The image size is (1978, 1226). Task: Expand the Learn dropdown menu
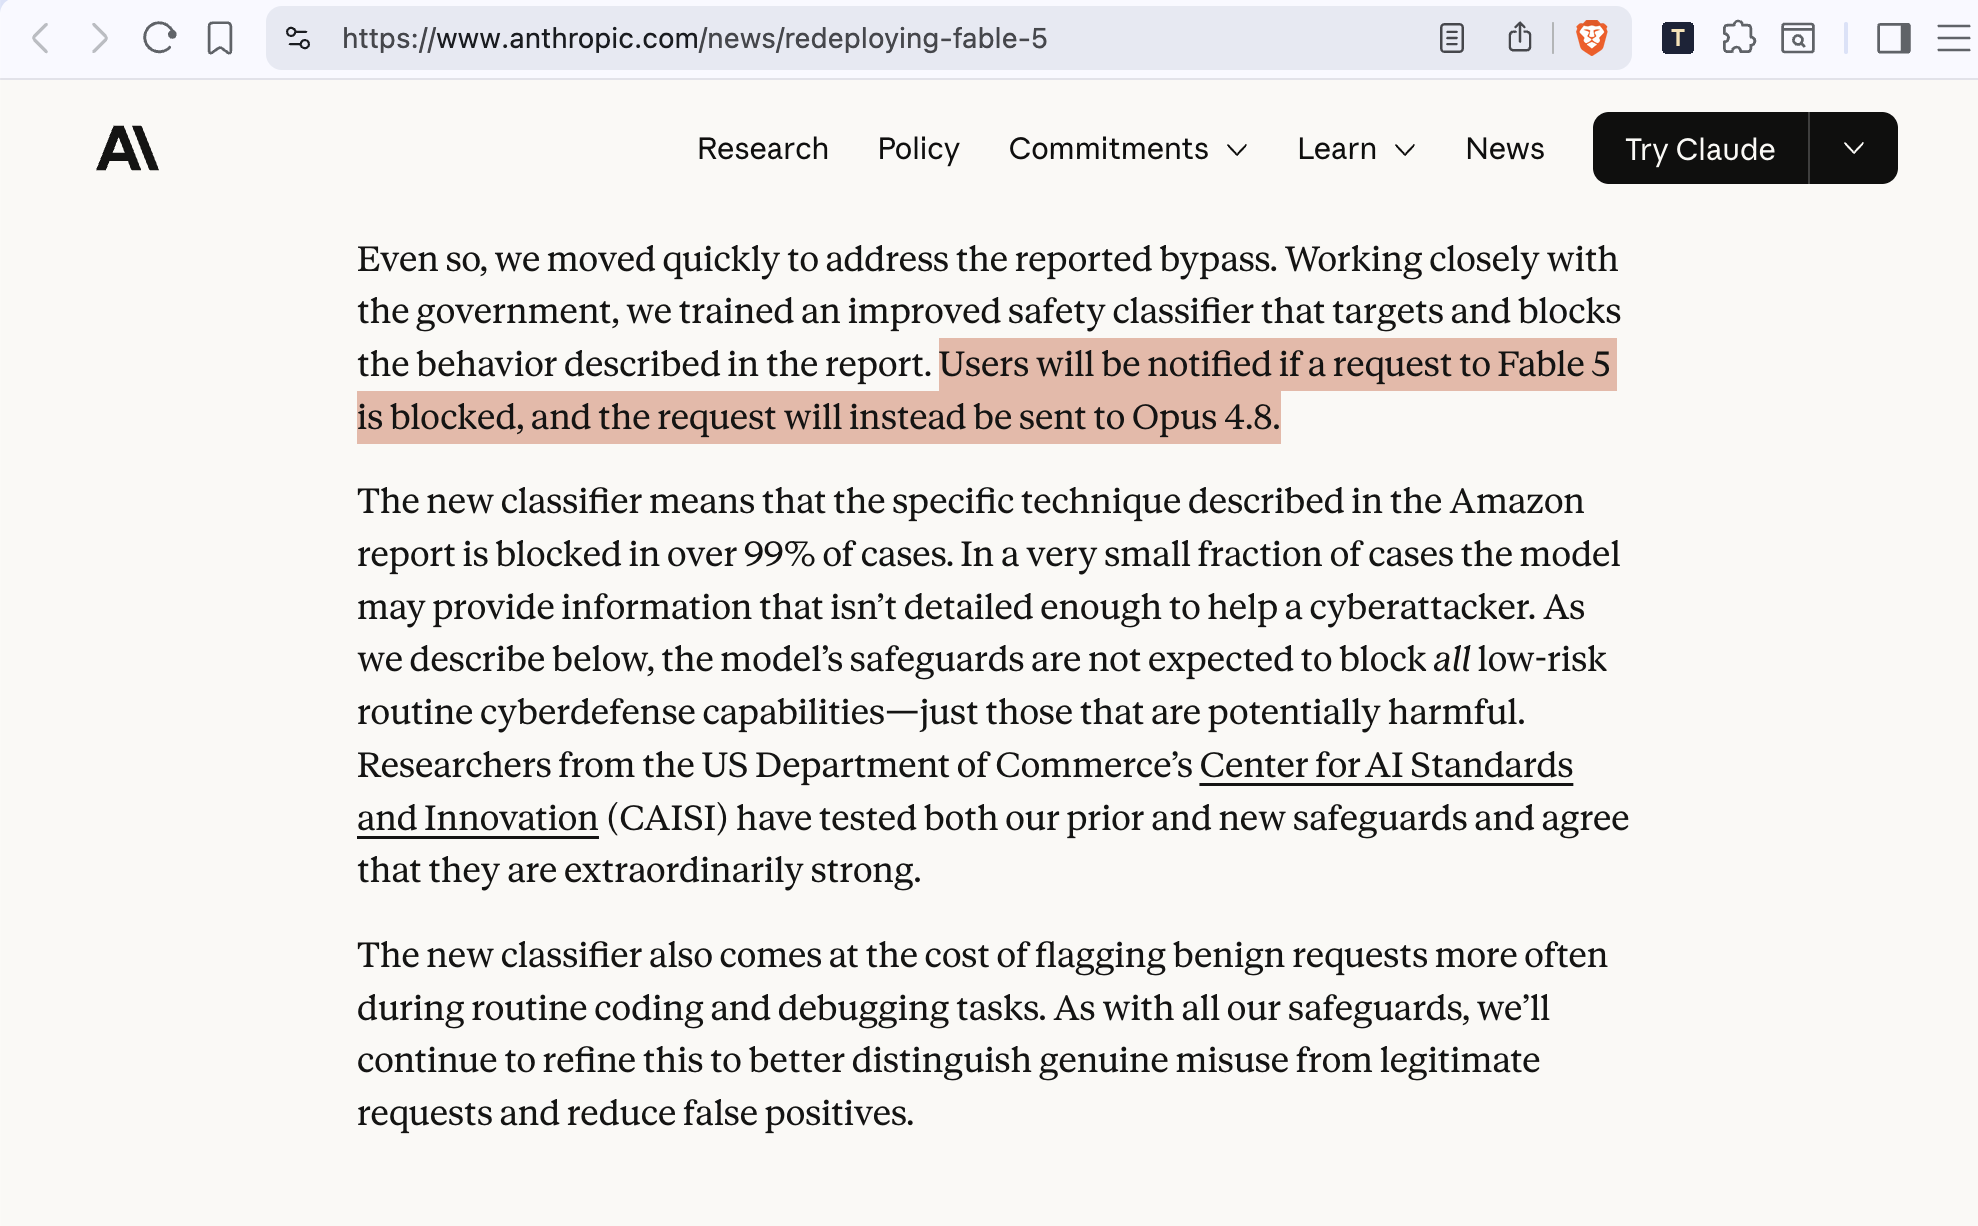tap(1356, 149)
